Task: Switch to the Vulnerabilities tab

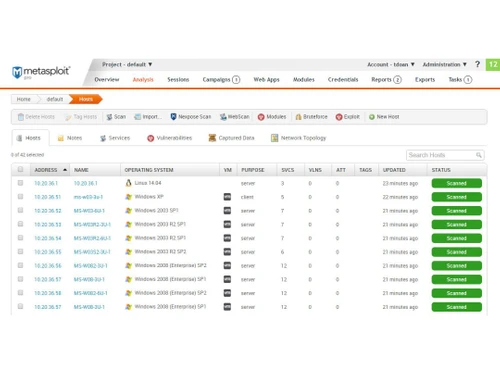Action: coord(170,138)
